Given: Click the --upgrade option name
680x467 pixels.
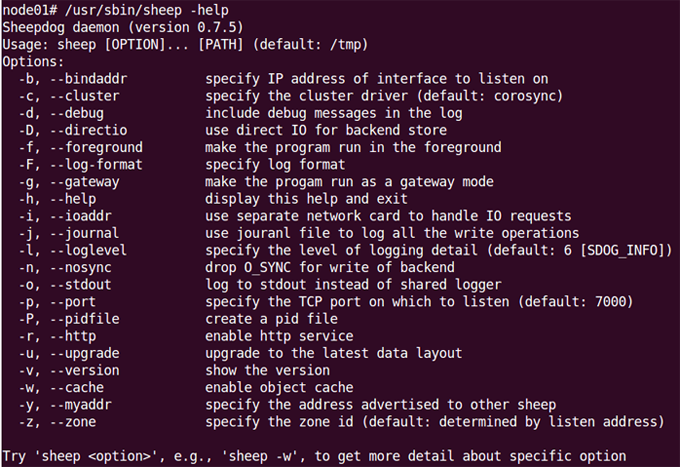Looking at the screenshot, I should coord(85,353).
